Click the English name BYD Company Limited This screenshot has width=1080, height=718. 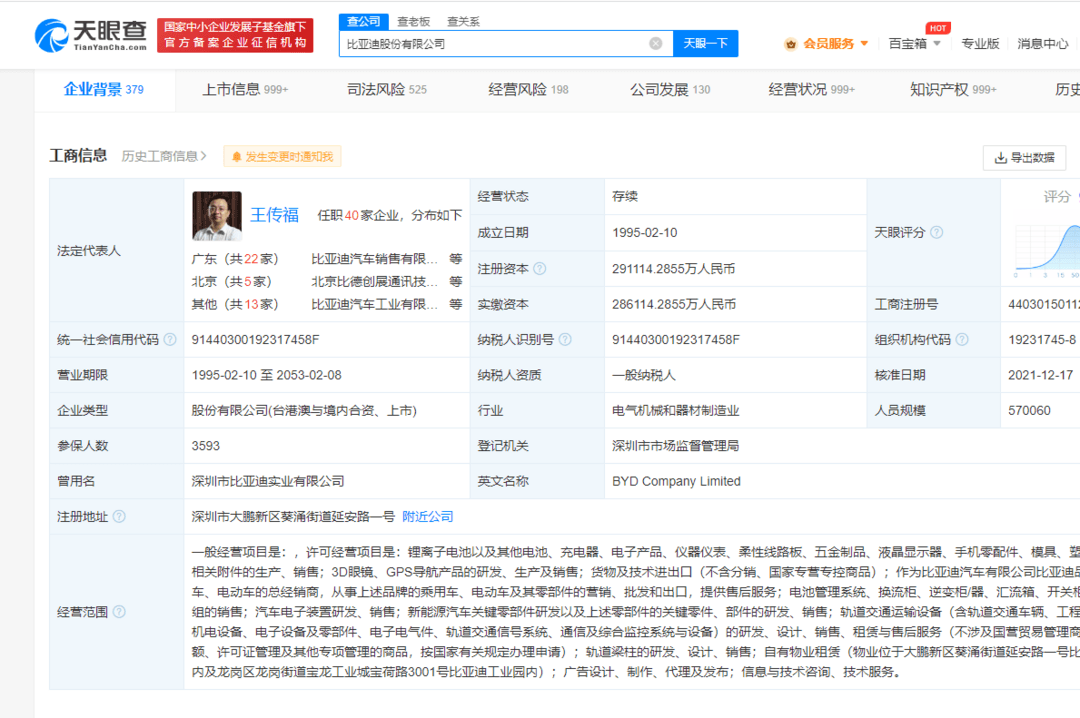[x=676, y=481]
